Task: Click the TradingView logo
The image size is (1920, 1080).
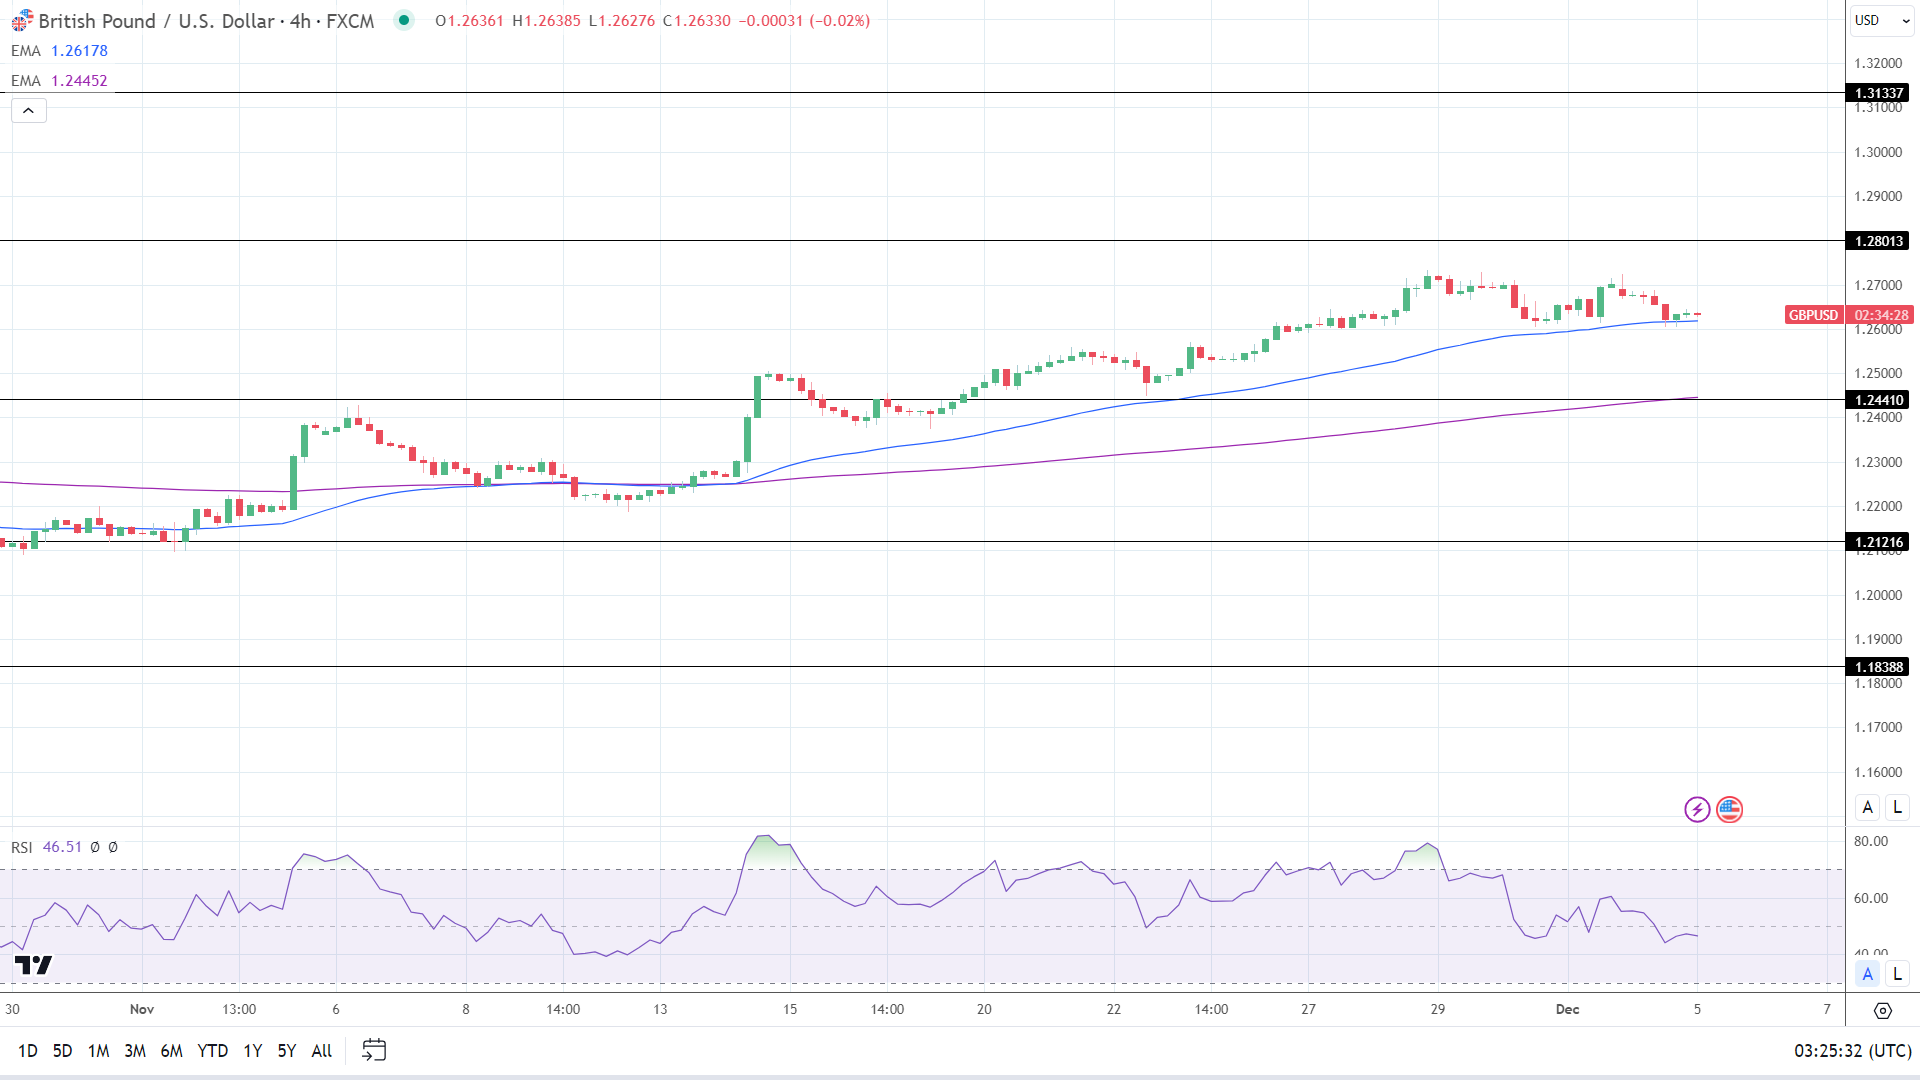Action: tap(33, 965)
